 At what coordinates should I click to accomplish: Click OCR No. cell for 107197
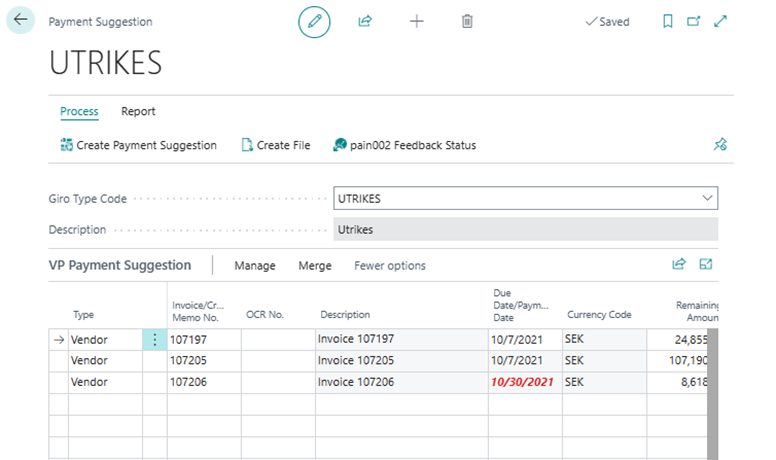pos(278,340)
